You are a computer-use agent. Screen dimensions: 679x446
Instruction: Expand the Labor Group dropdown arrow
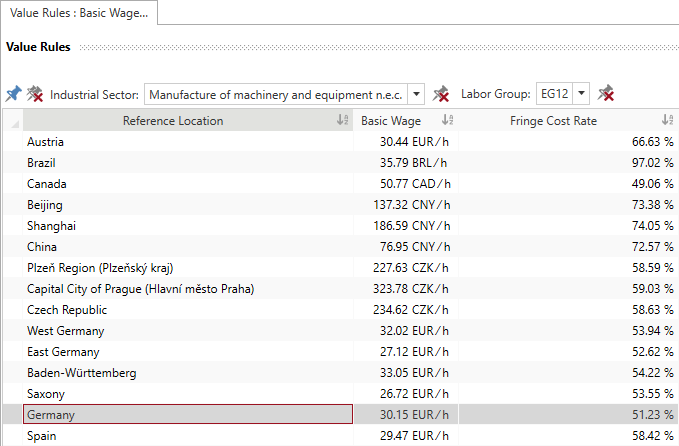[x=581, y=94]
